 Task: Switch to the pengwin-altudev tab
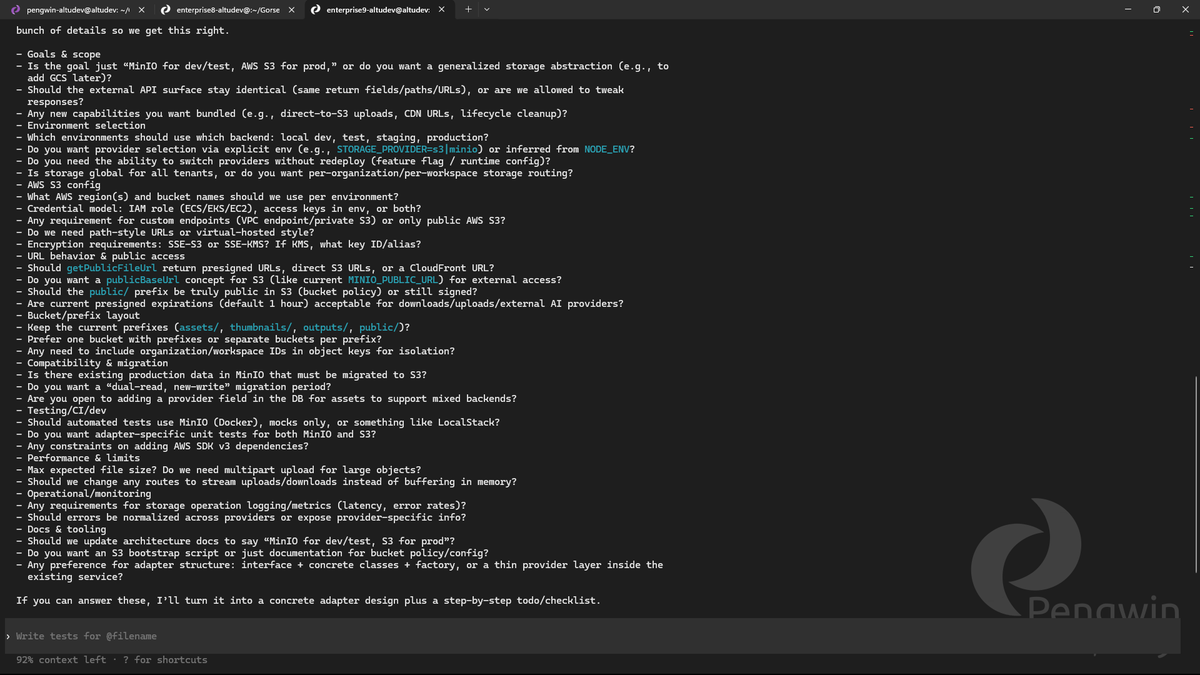click(77, 9)
